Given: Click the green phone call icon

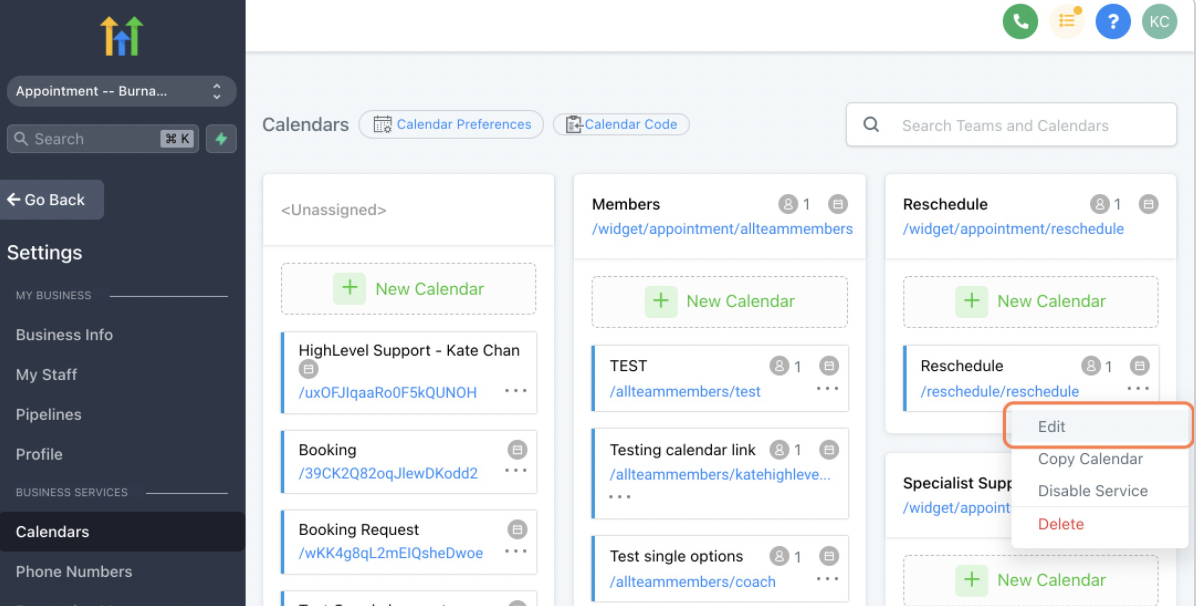Looking at the screenshot, I should pyautogui.click(x=1020, y=21).
